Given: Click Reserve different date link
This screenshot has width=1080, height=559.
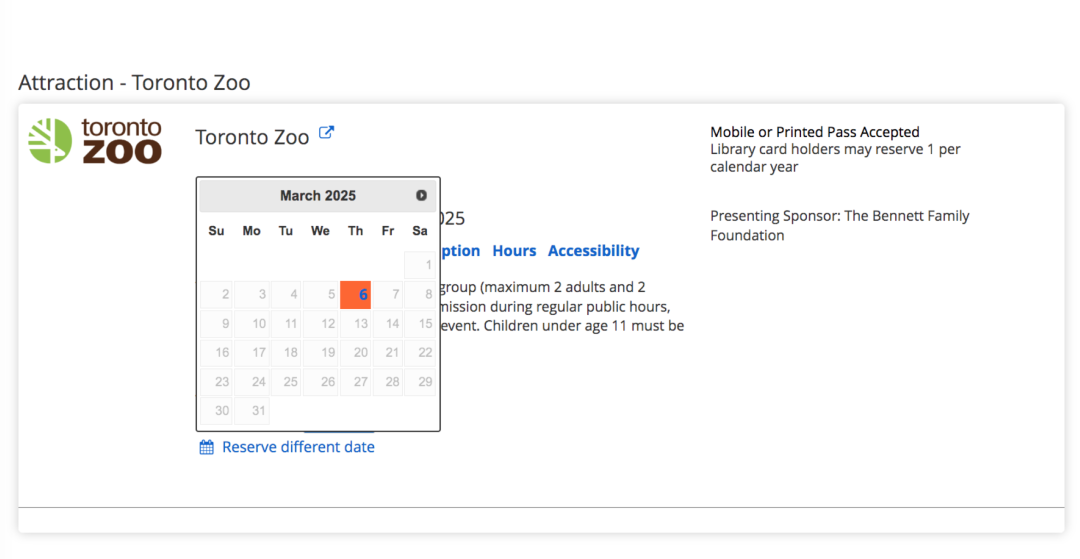Looking at the screenshot, I should click(x=298, y=447).
